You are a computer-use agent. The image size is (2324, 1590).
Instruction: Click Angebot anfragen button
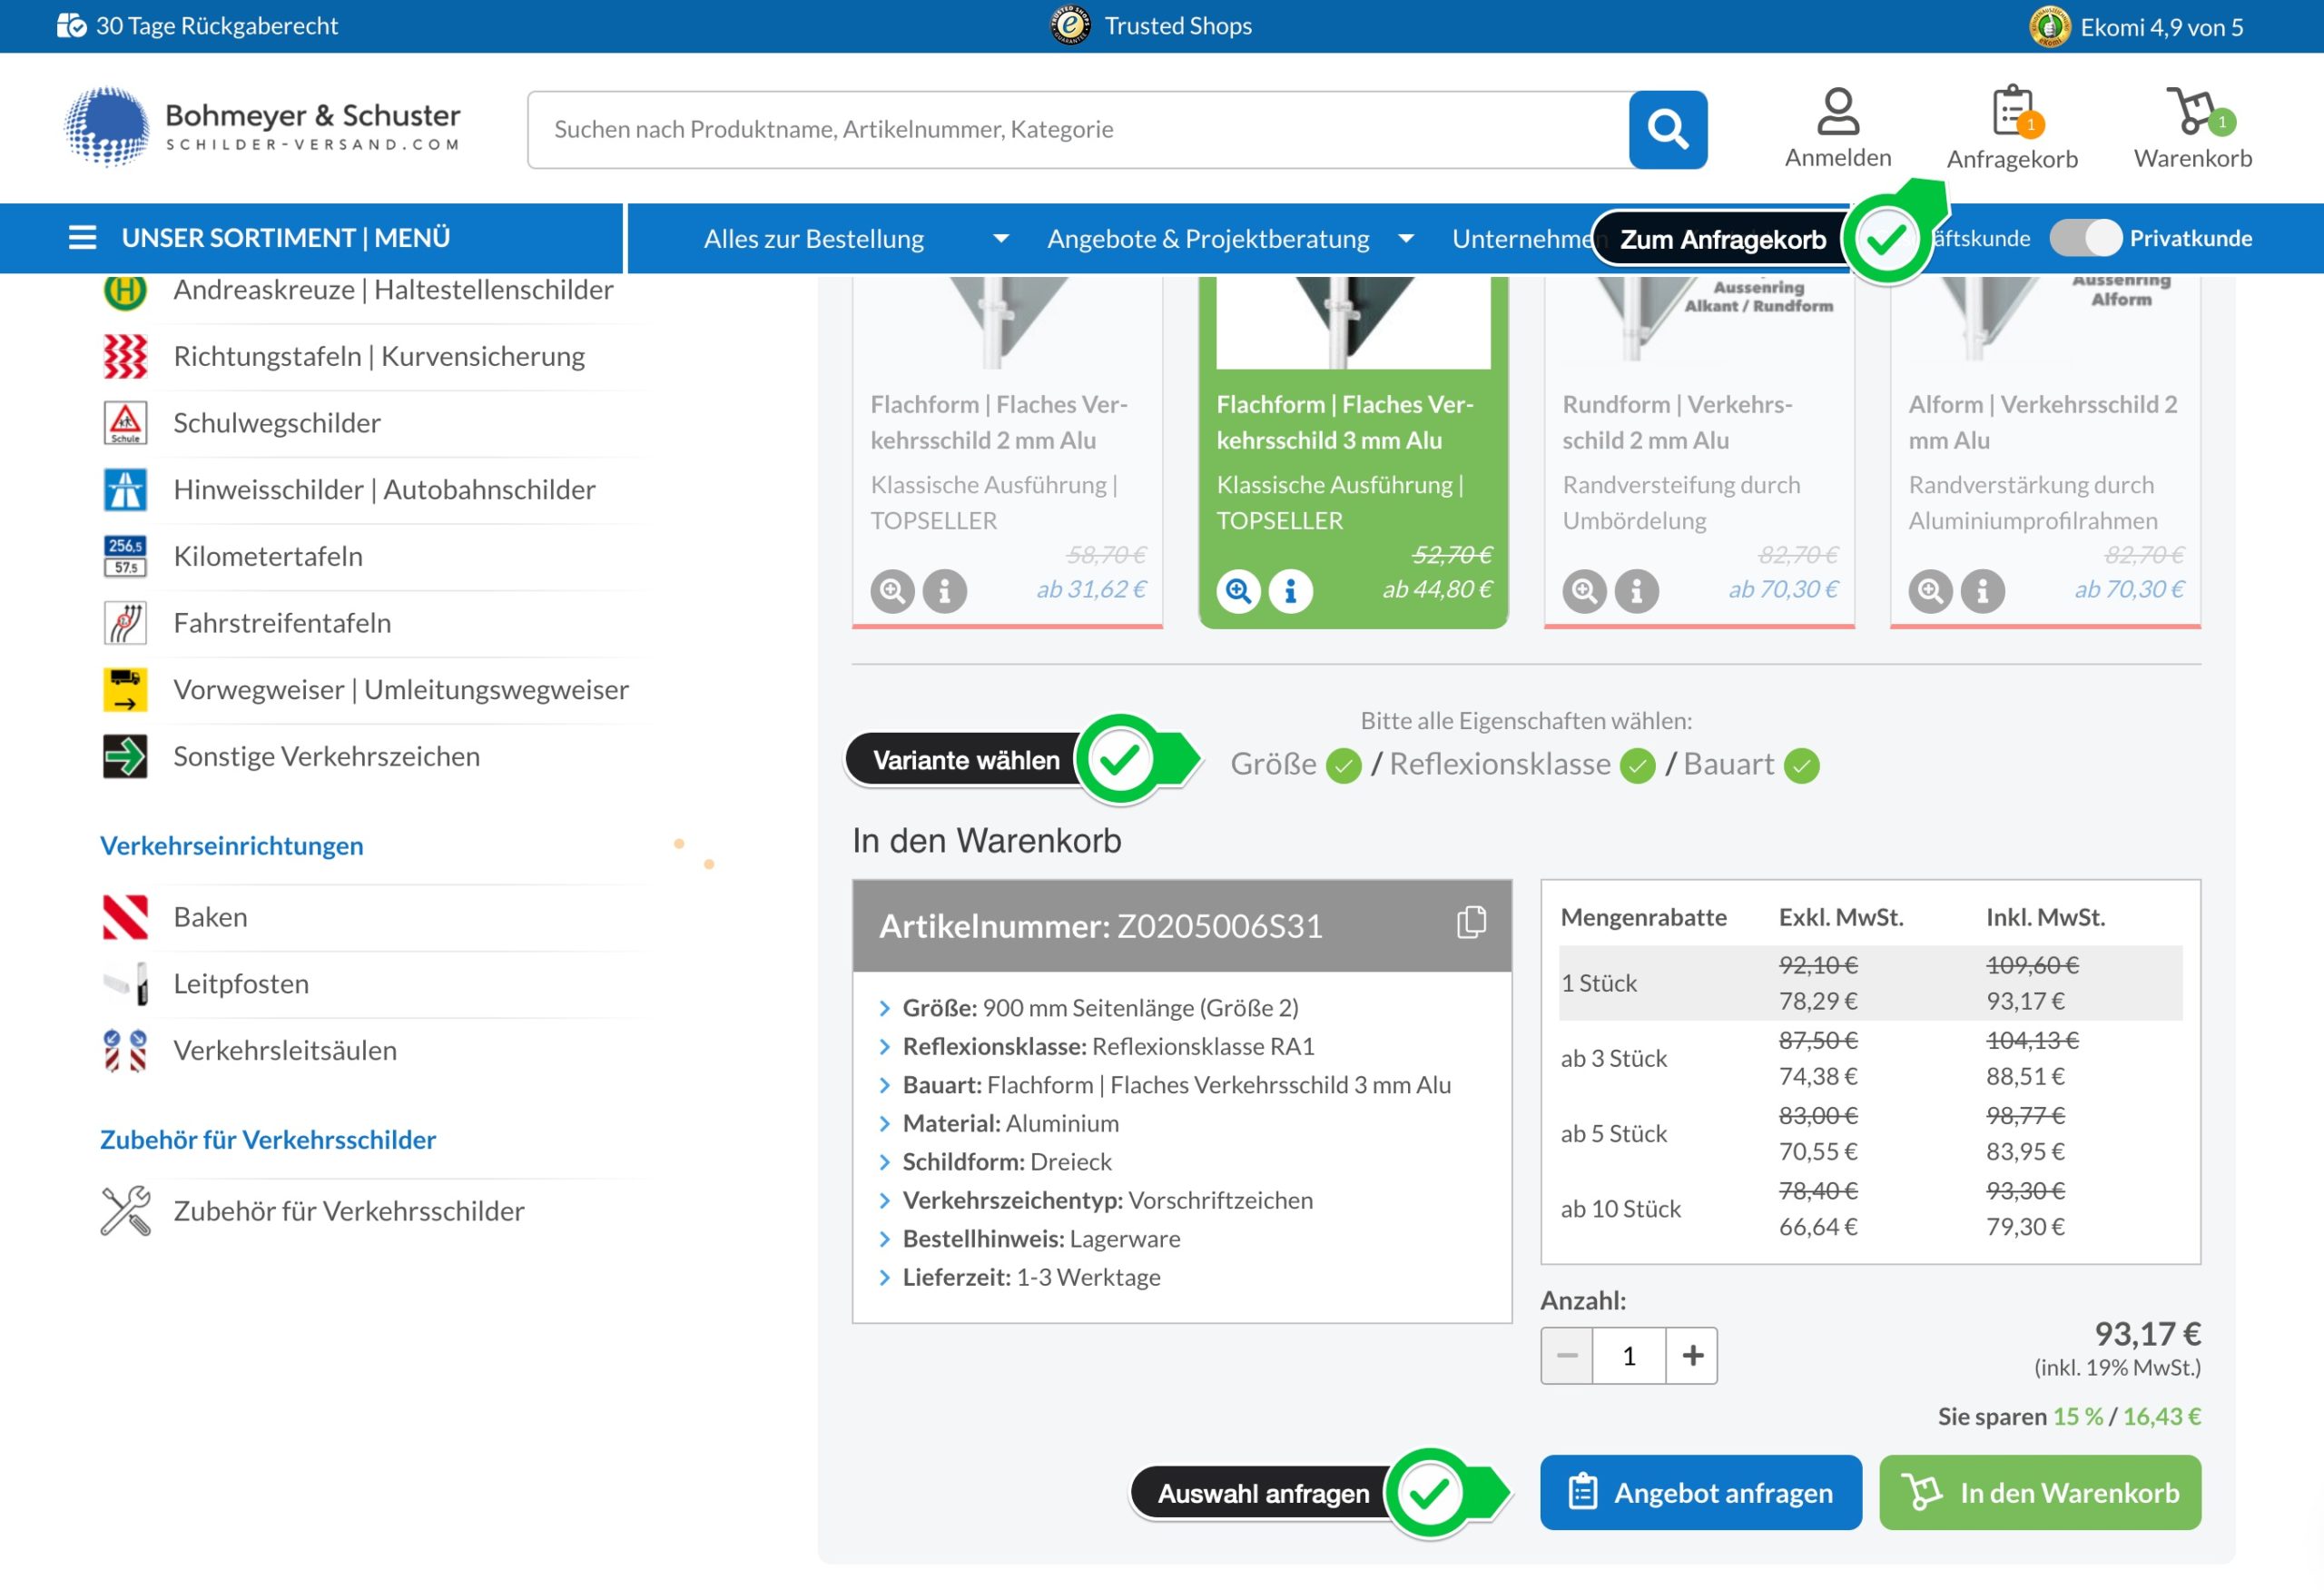click(1700, 1492)
